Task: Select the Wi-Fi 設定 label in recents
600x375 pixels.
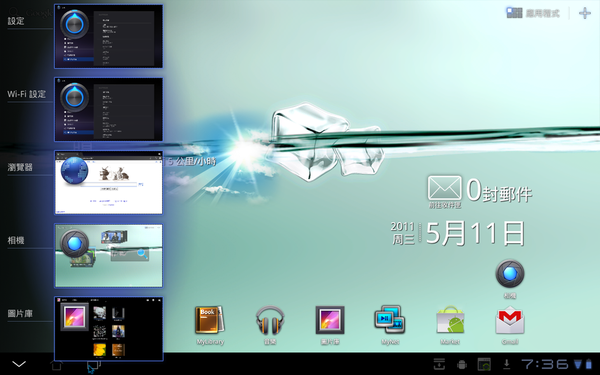Action: pyautogui.click(x=26, y=94)
